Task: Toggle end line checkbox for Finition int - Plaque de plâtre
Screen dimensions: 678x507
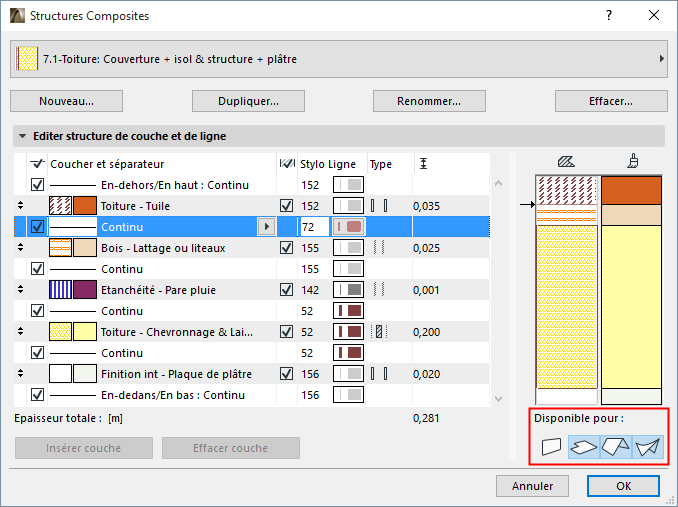Action: pyautogui.click(x=287, y=373)
